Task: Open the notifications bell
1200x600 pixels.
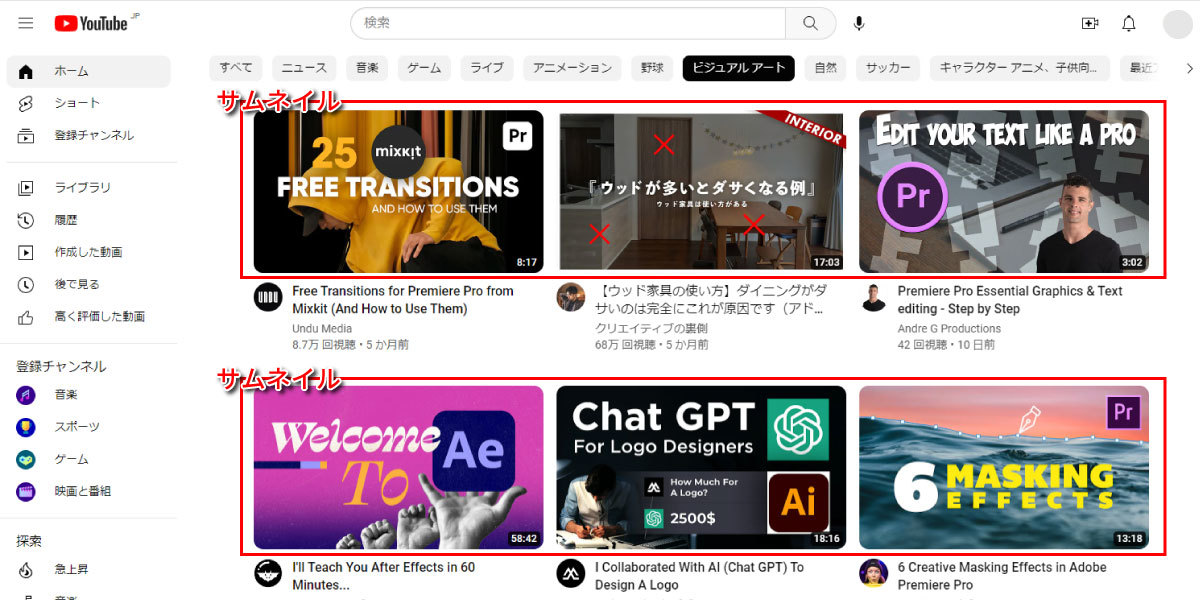Action: tap(1129, 23)
